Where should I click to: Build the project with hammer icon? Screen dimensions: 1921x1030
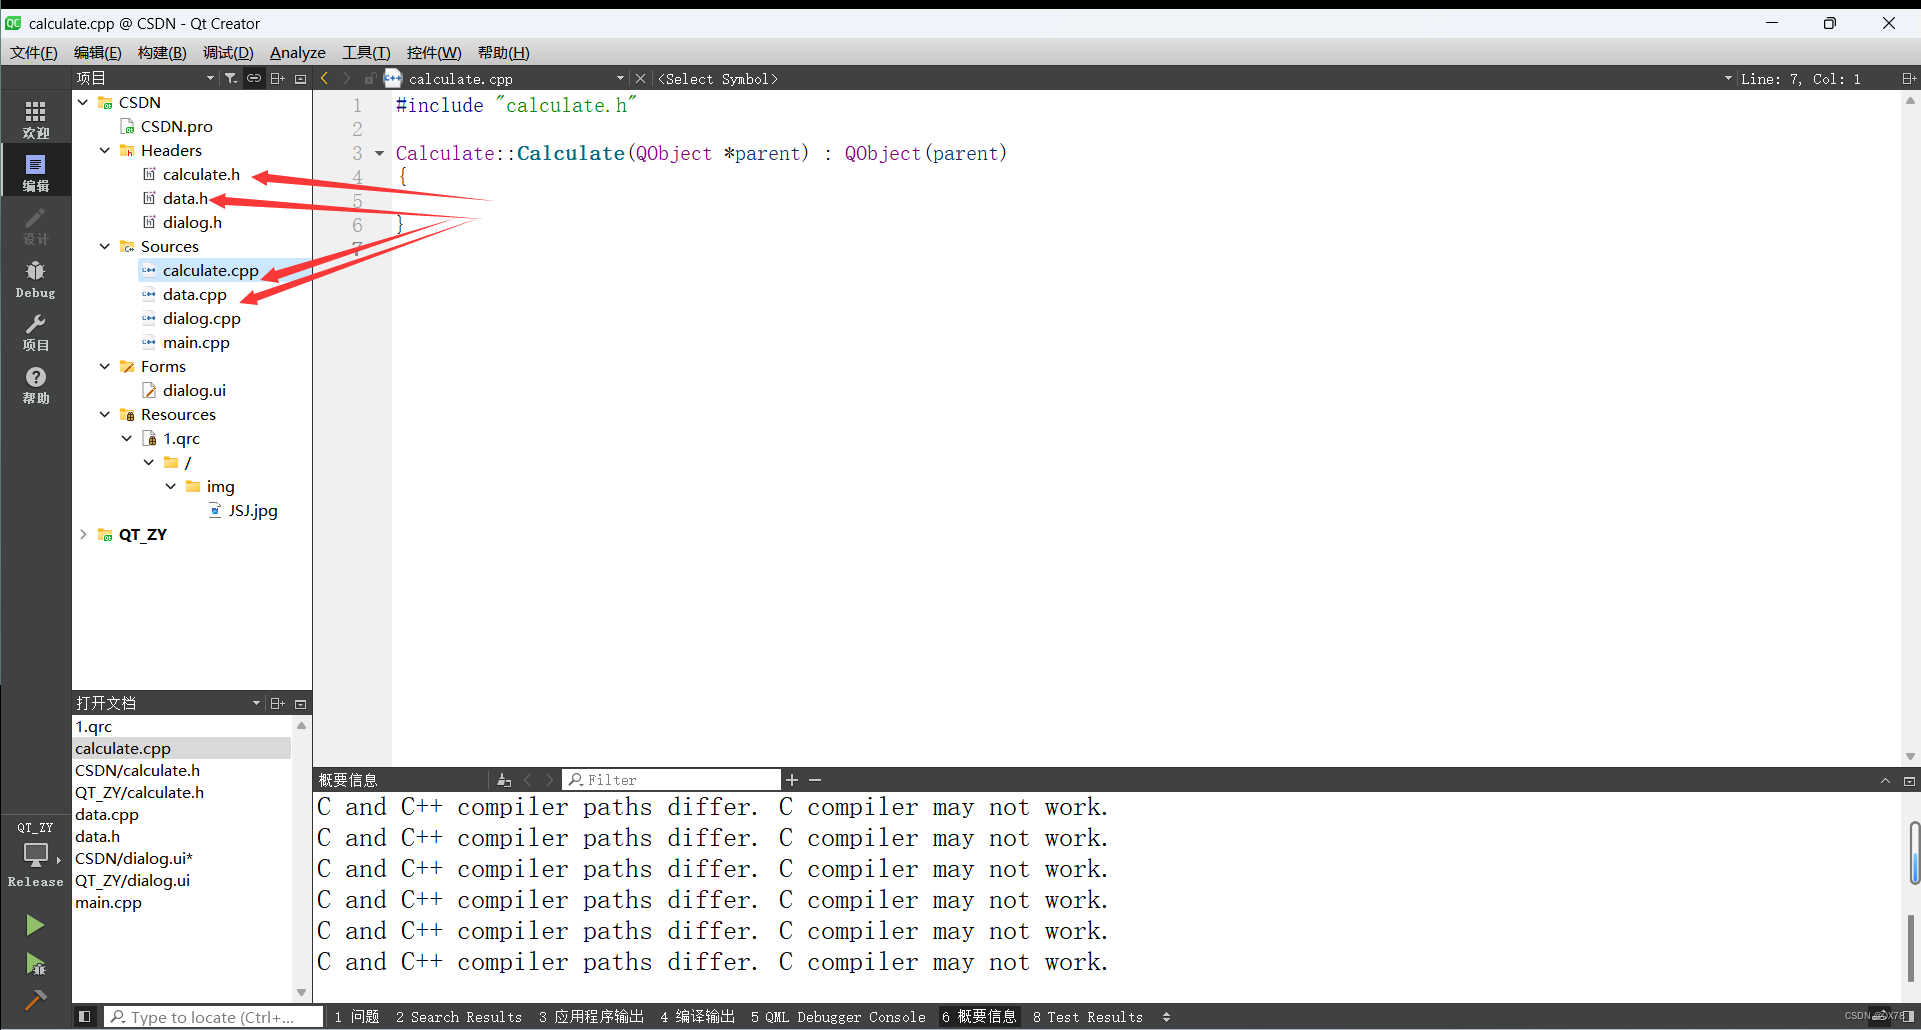point(35,1000)
